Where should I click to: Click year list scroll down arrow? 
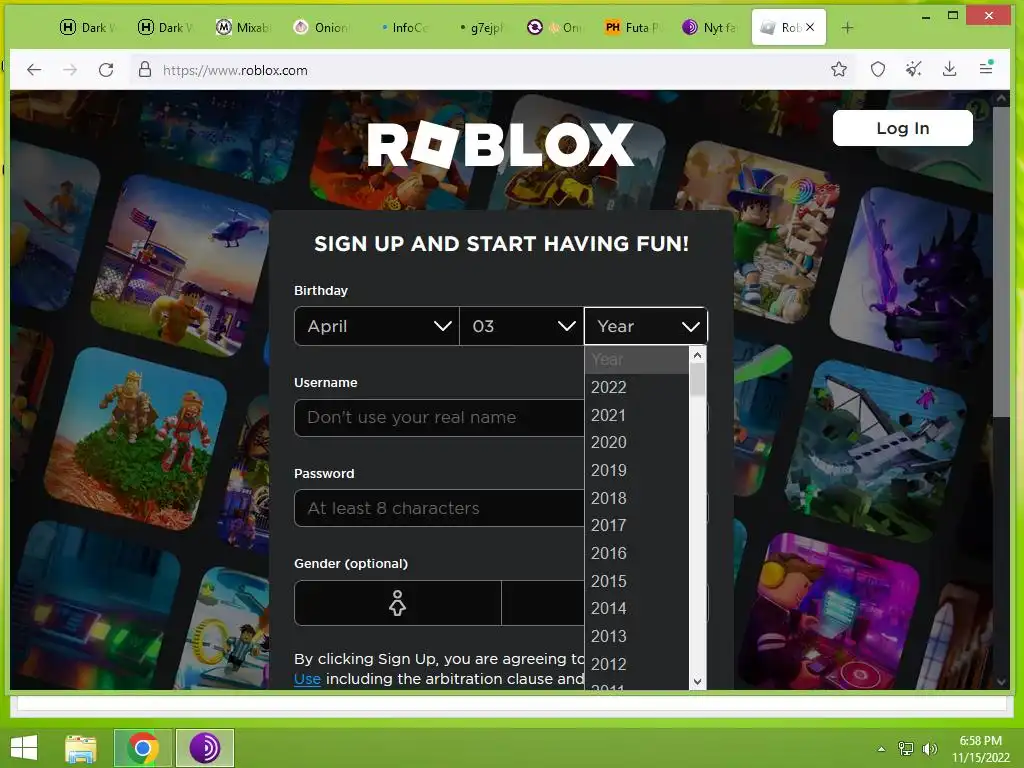pos(697,682)
